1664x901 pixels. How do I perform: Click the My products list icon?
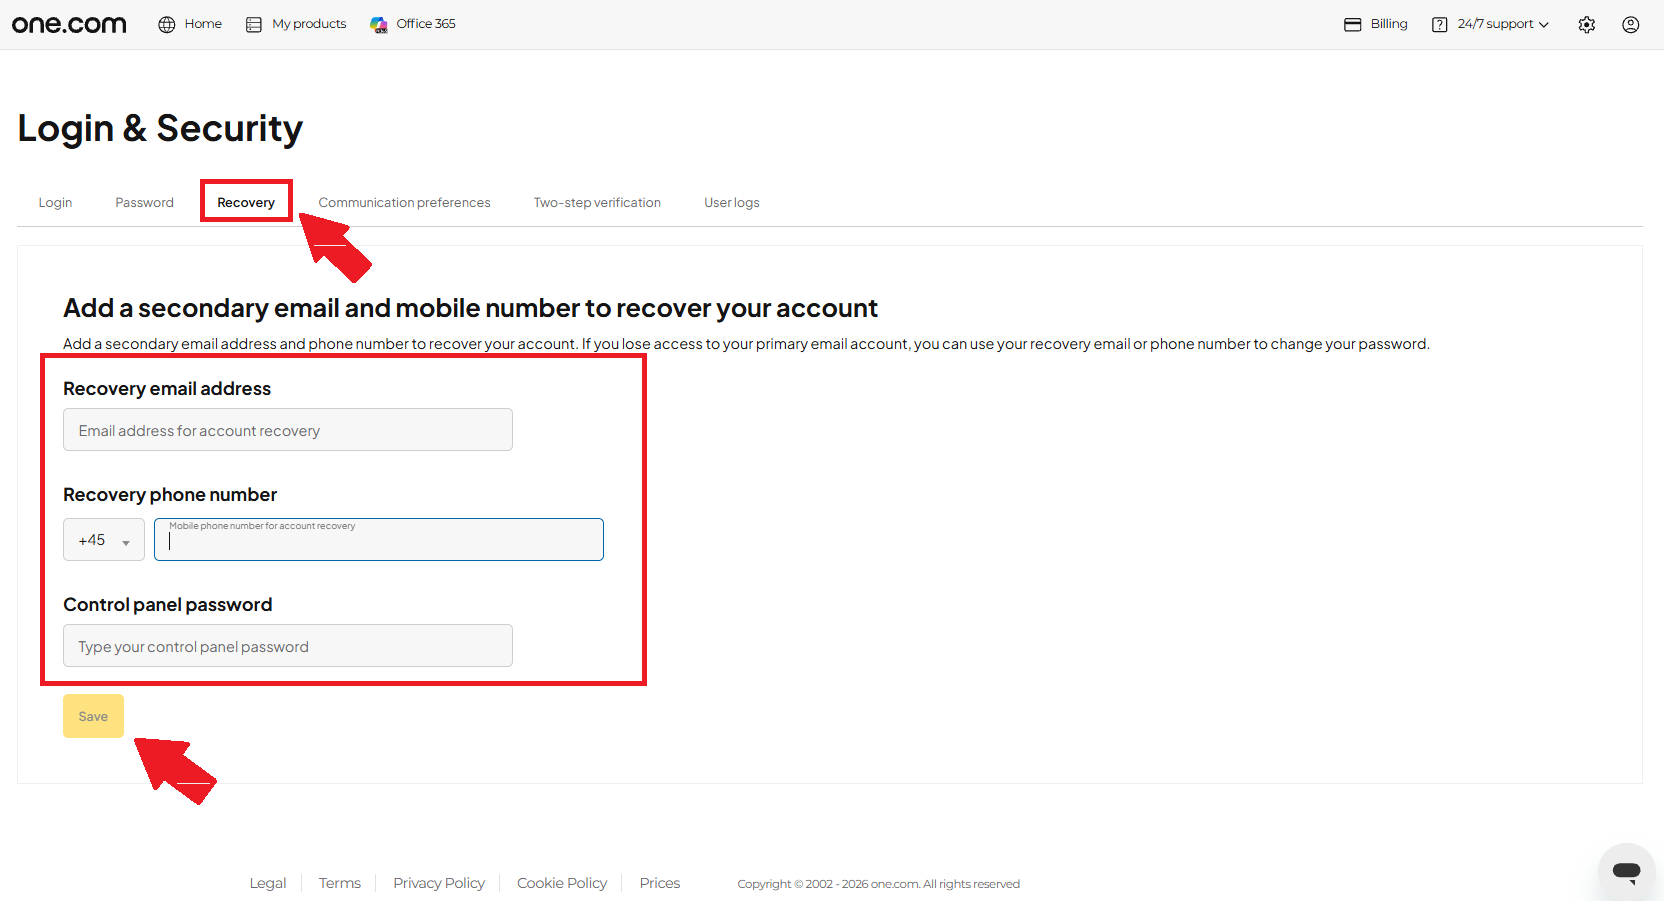click(x=254, y=24)
